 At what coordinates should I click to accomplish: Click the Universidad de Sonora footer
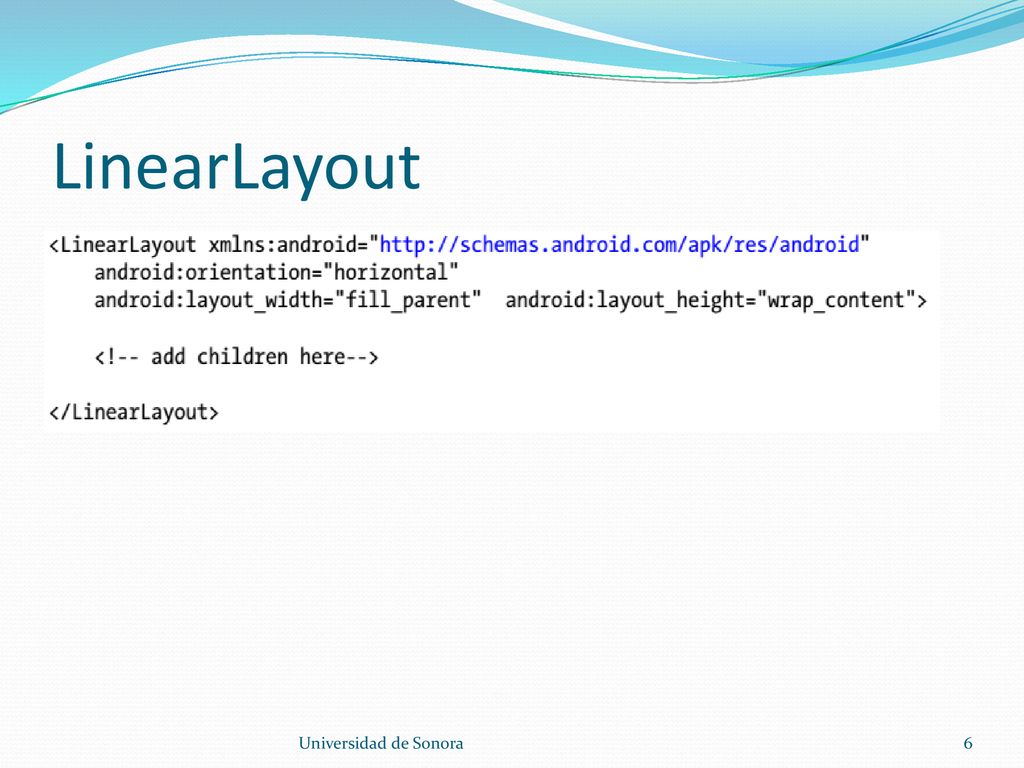click(381, 743)
